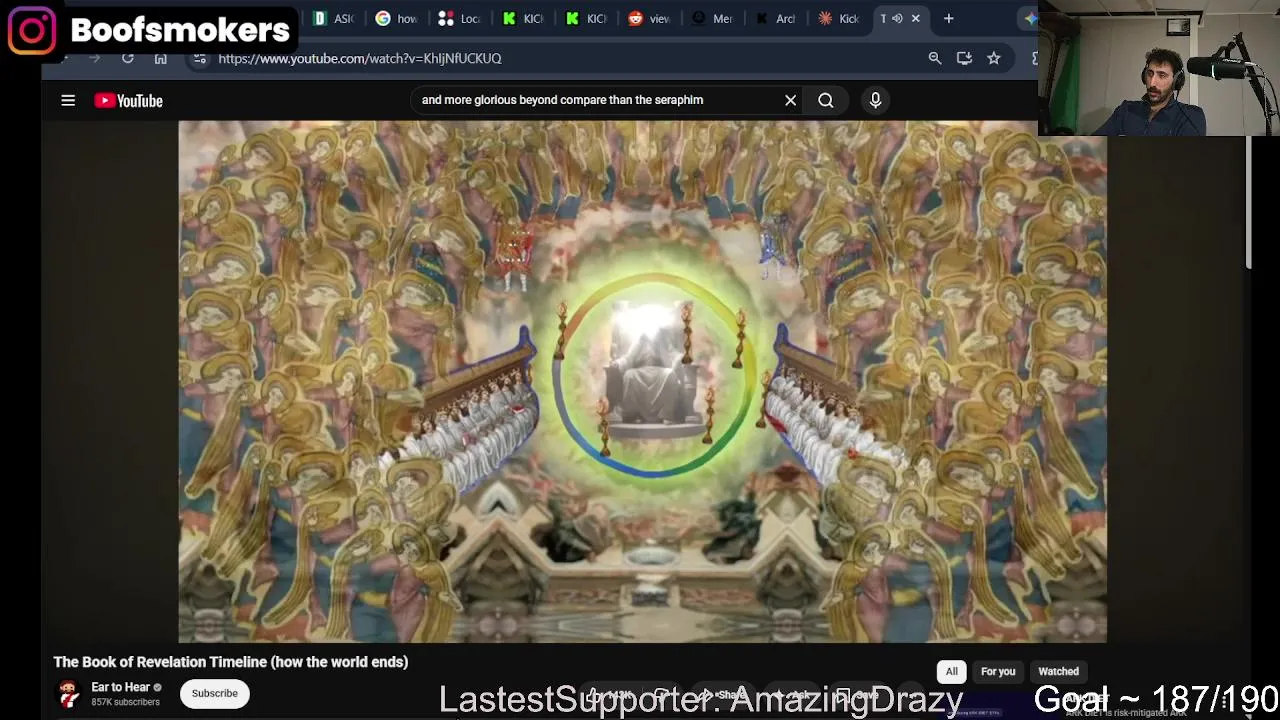Bookmark this page with the star
1280x720 pixels.
point(994,58)
